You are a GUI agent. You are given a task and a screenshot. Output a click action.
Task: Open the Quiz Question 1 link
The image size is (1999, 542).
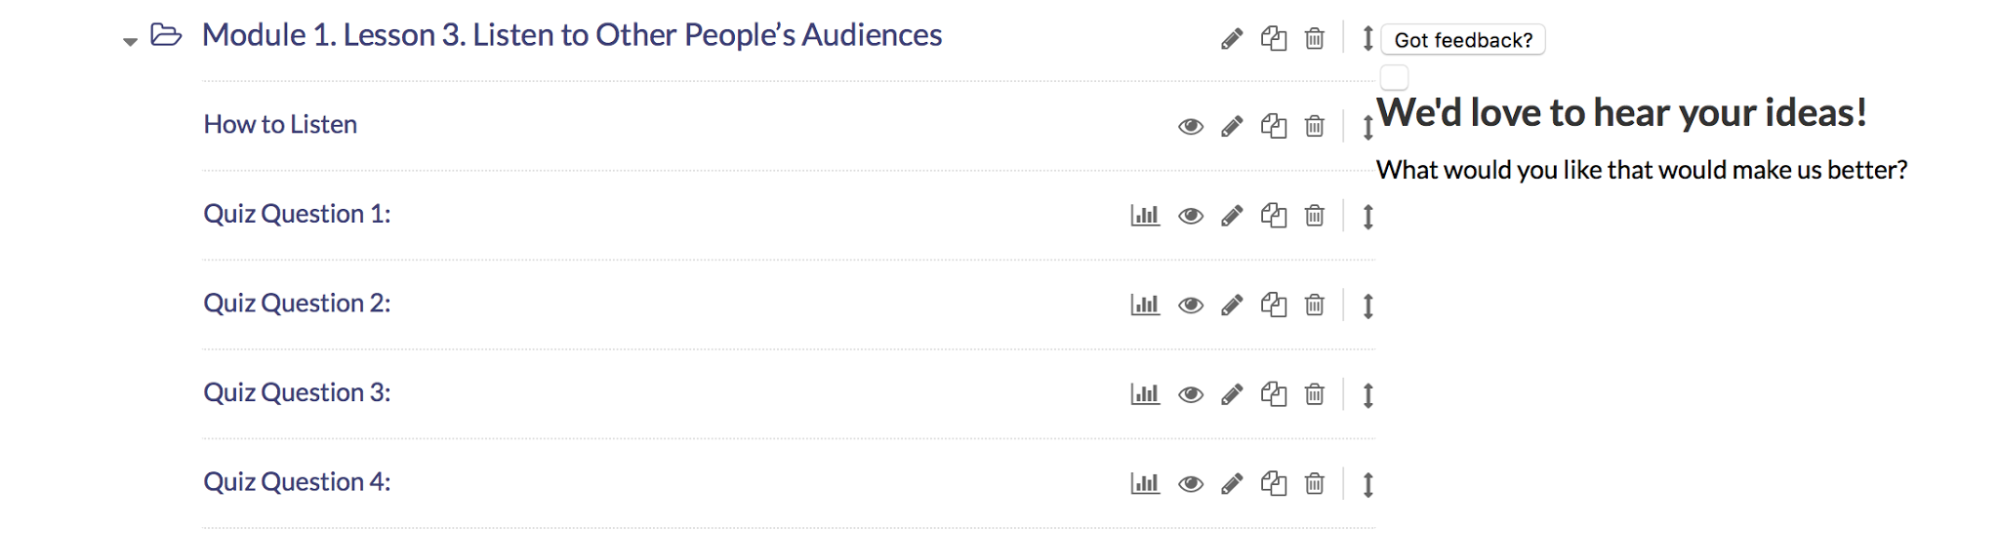tap(297, 214)
